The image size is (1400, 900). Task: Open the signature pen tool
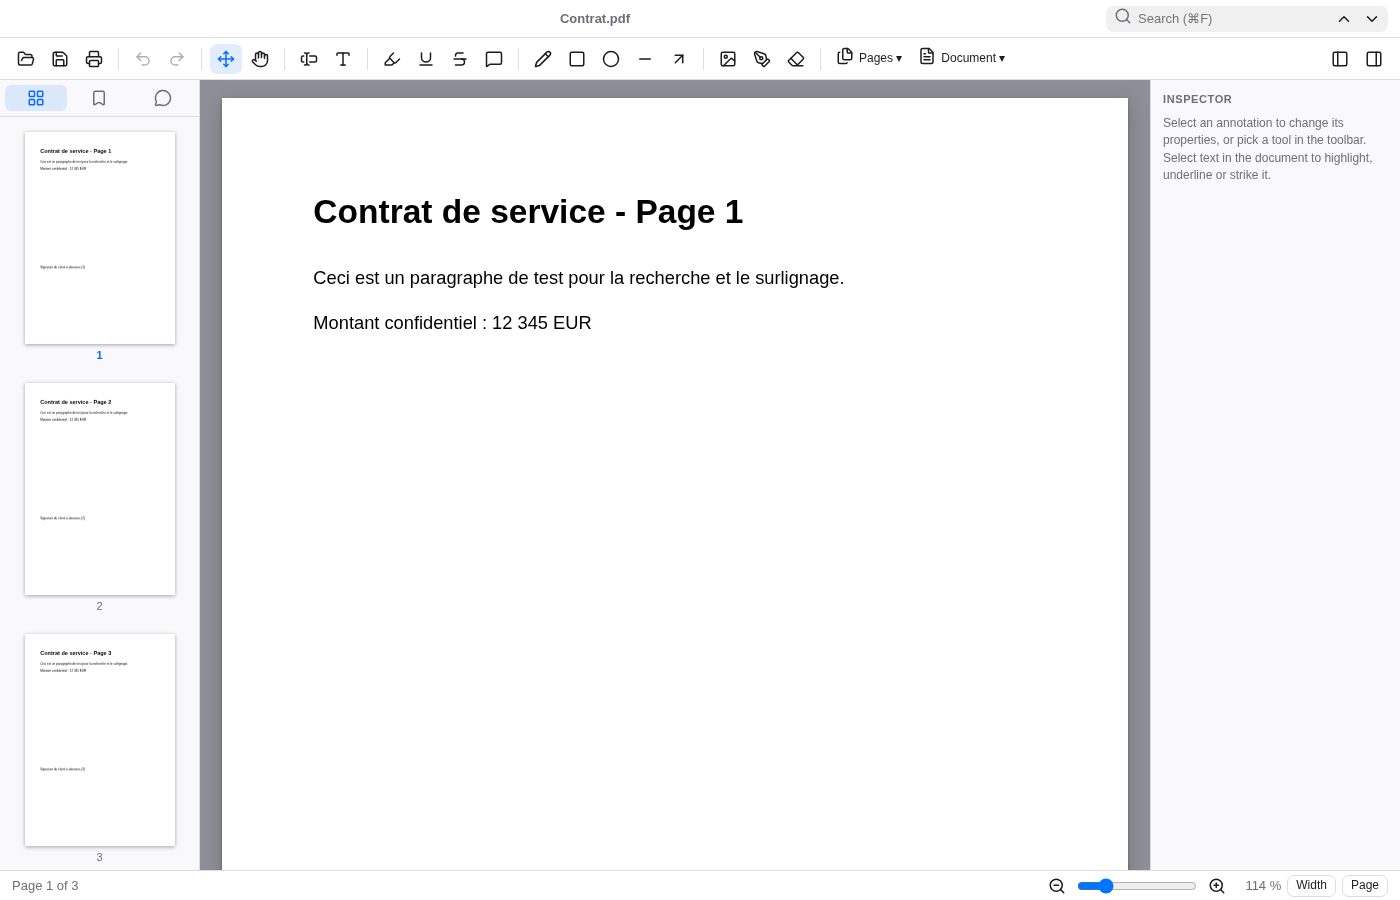762,59
